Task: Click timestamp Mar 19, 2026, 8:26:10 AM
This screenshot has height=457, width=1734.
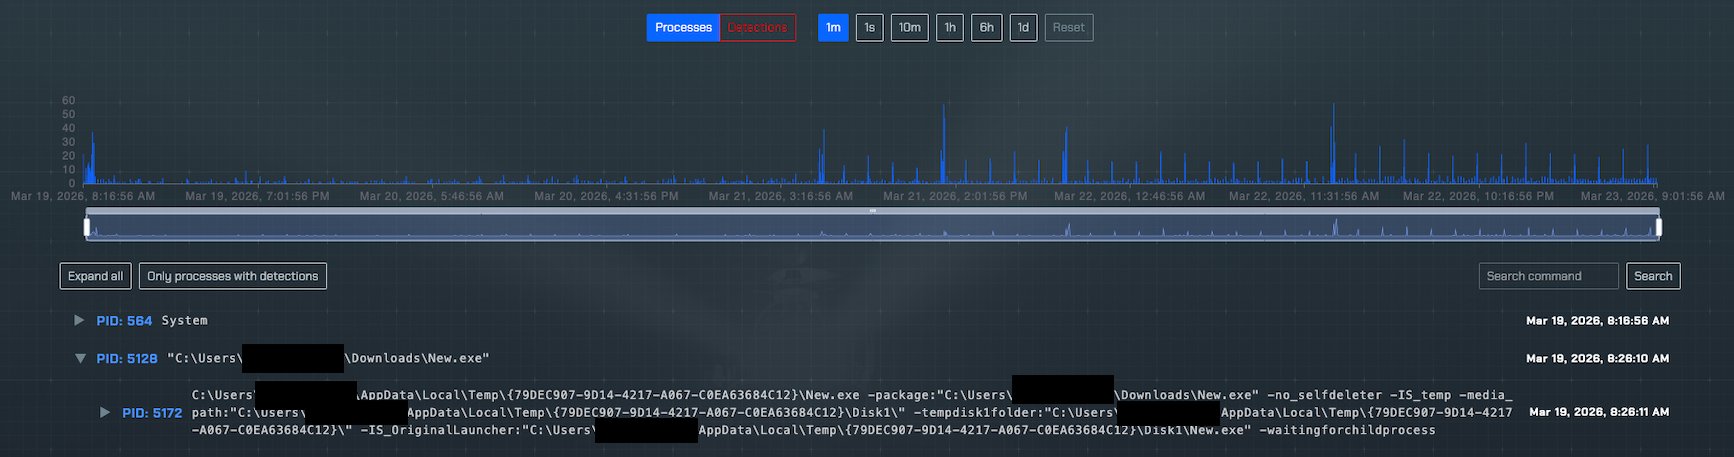Action: click(x=1597, y=358)
